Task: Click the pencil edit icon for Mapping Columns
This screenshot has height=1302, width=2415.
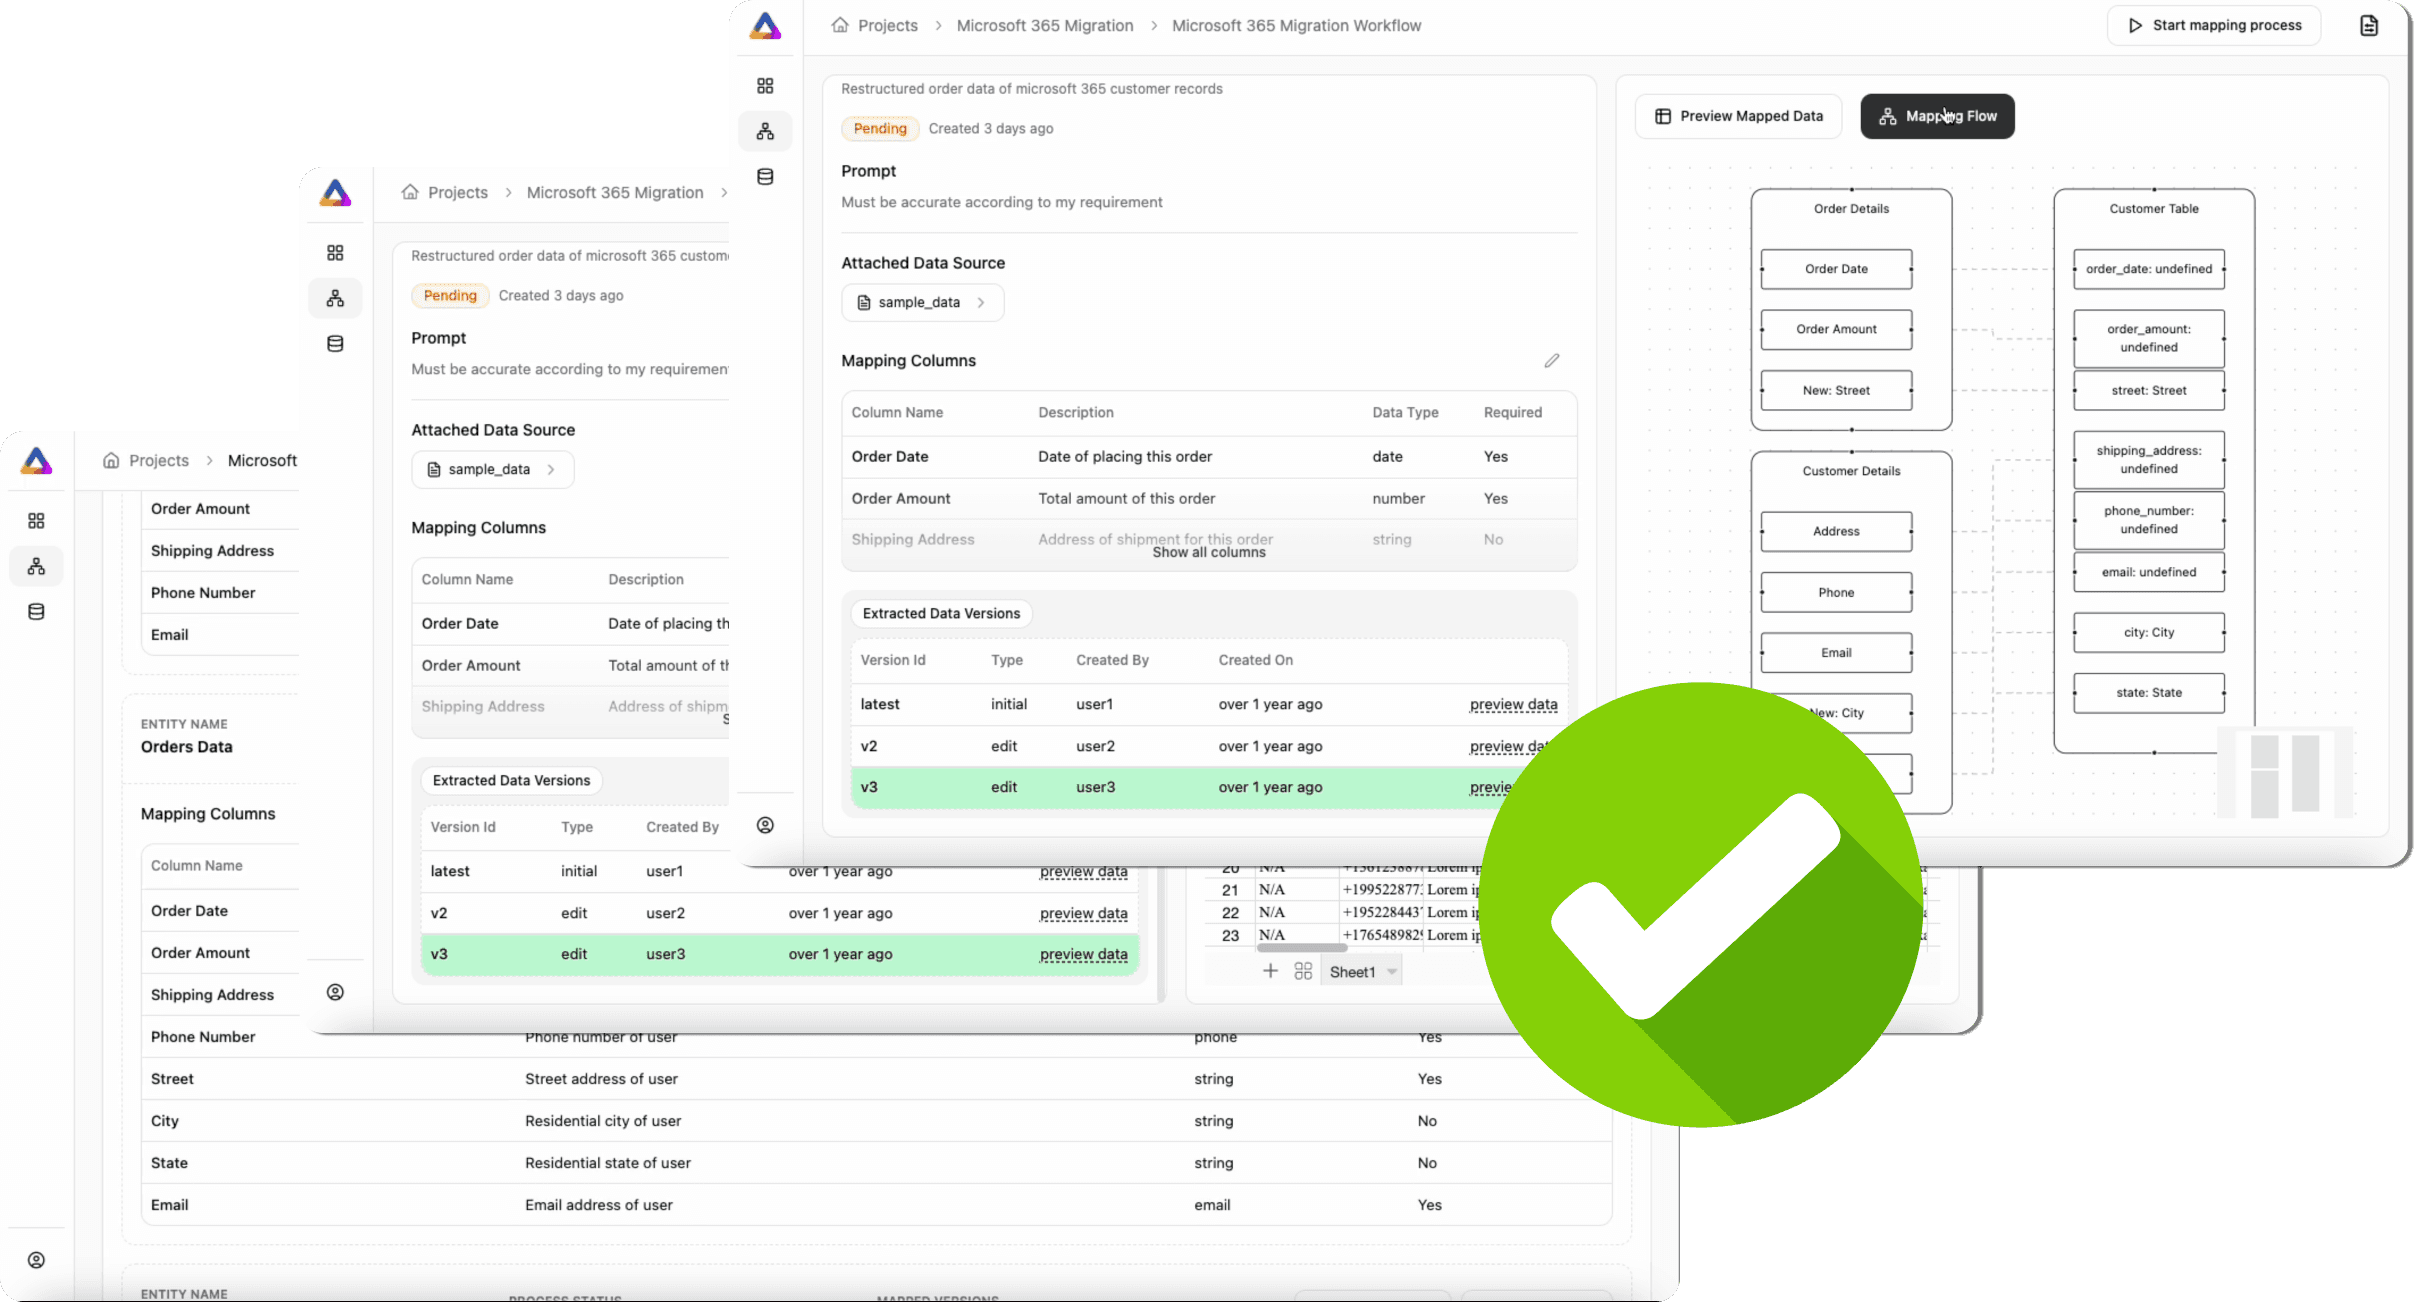Action: 1552,360
